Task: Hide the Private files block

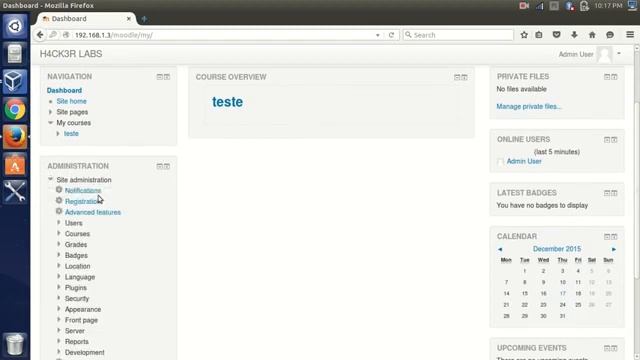Action: point(607,77)
